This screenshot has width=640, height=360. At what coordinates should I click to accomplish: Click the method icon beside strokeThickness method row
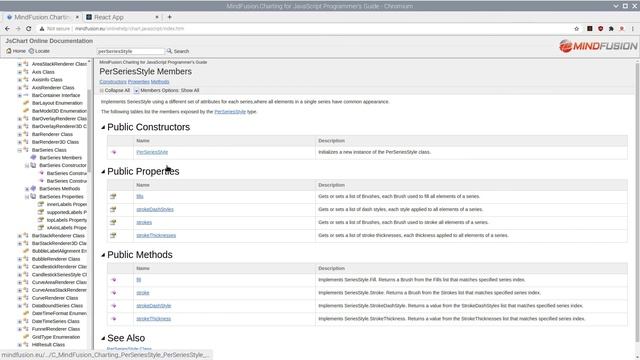click(114, 319)
